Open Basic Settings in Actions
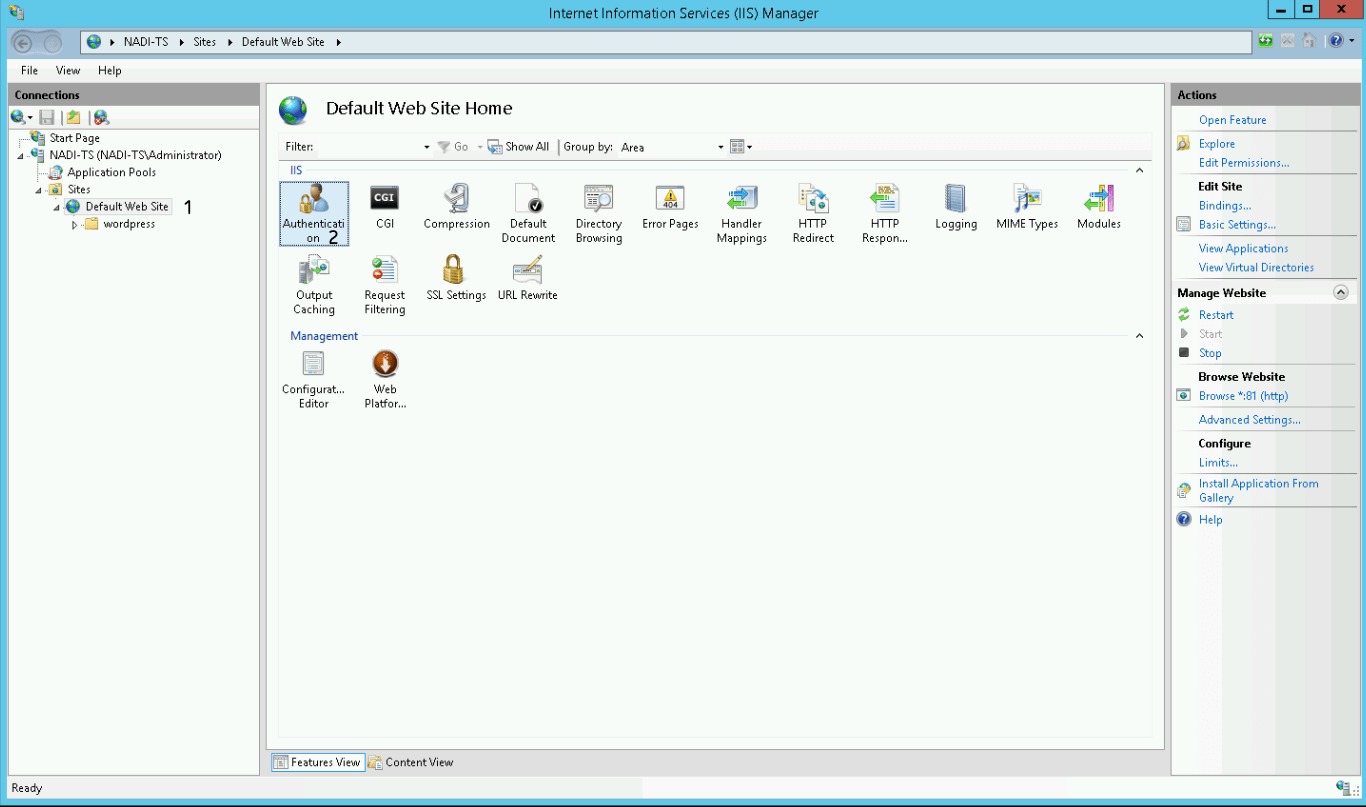Image resolution: width=1366 pixels, height=807 pixels. [x=1237, y=225]
